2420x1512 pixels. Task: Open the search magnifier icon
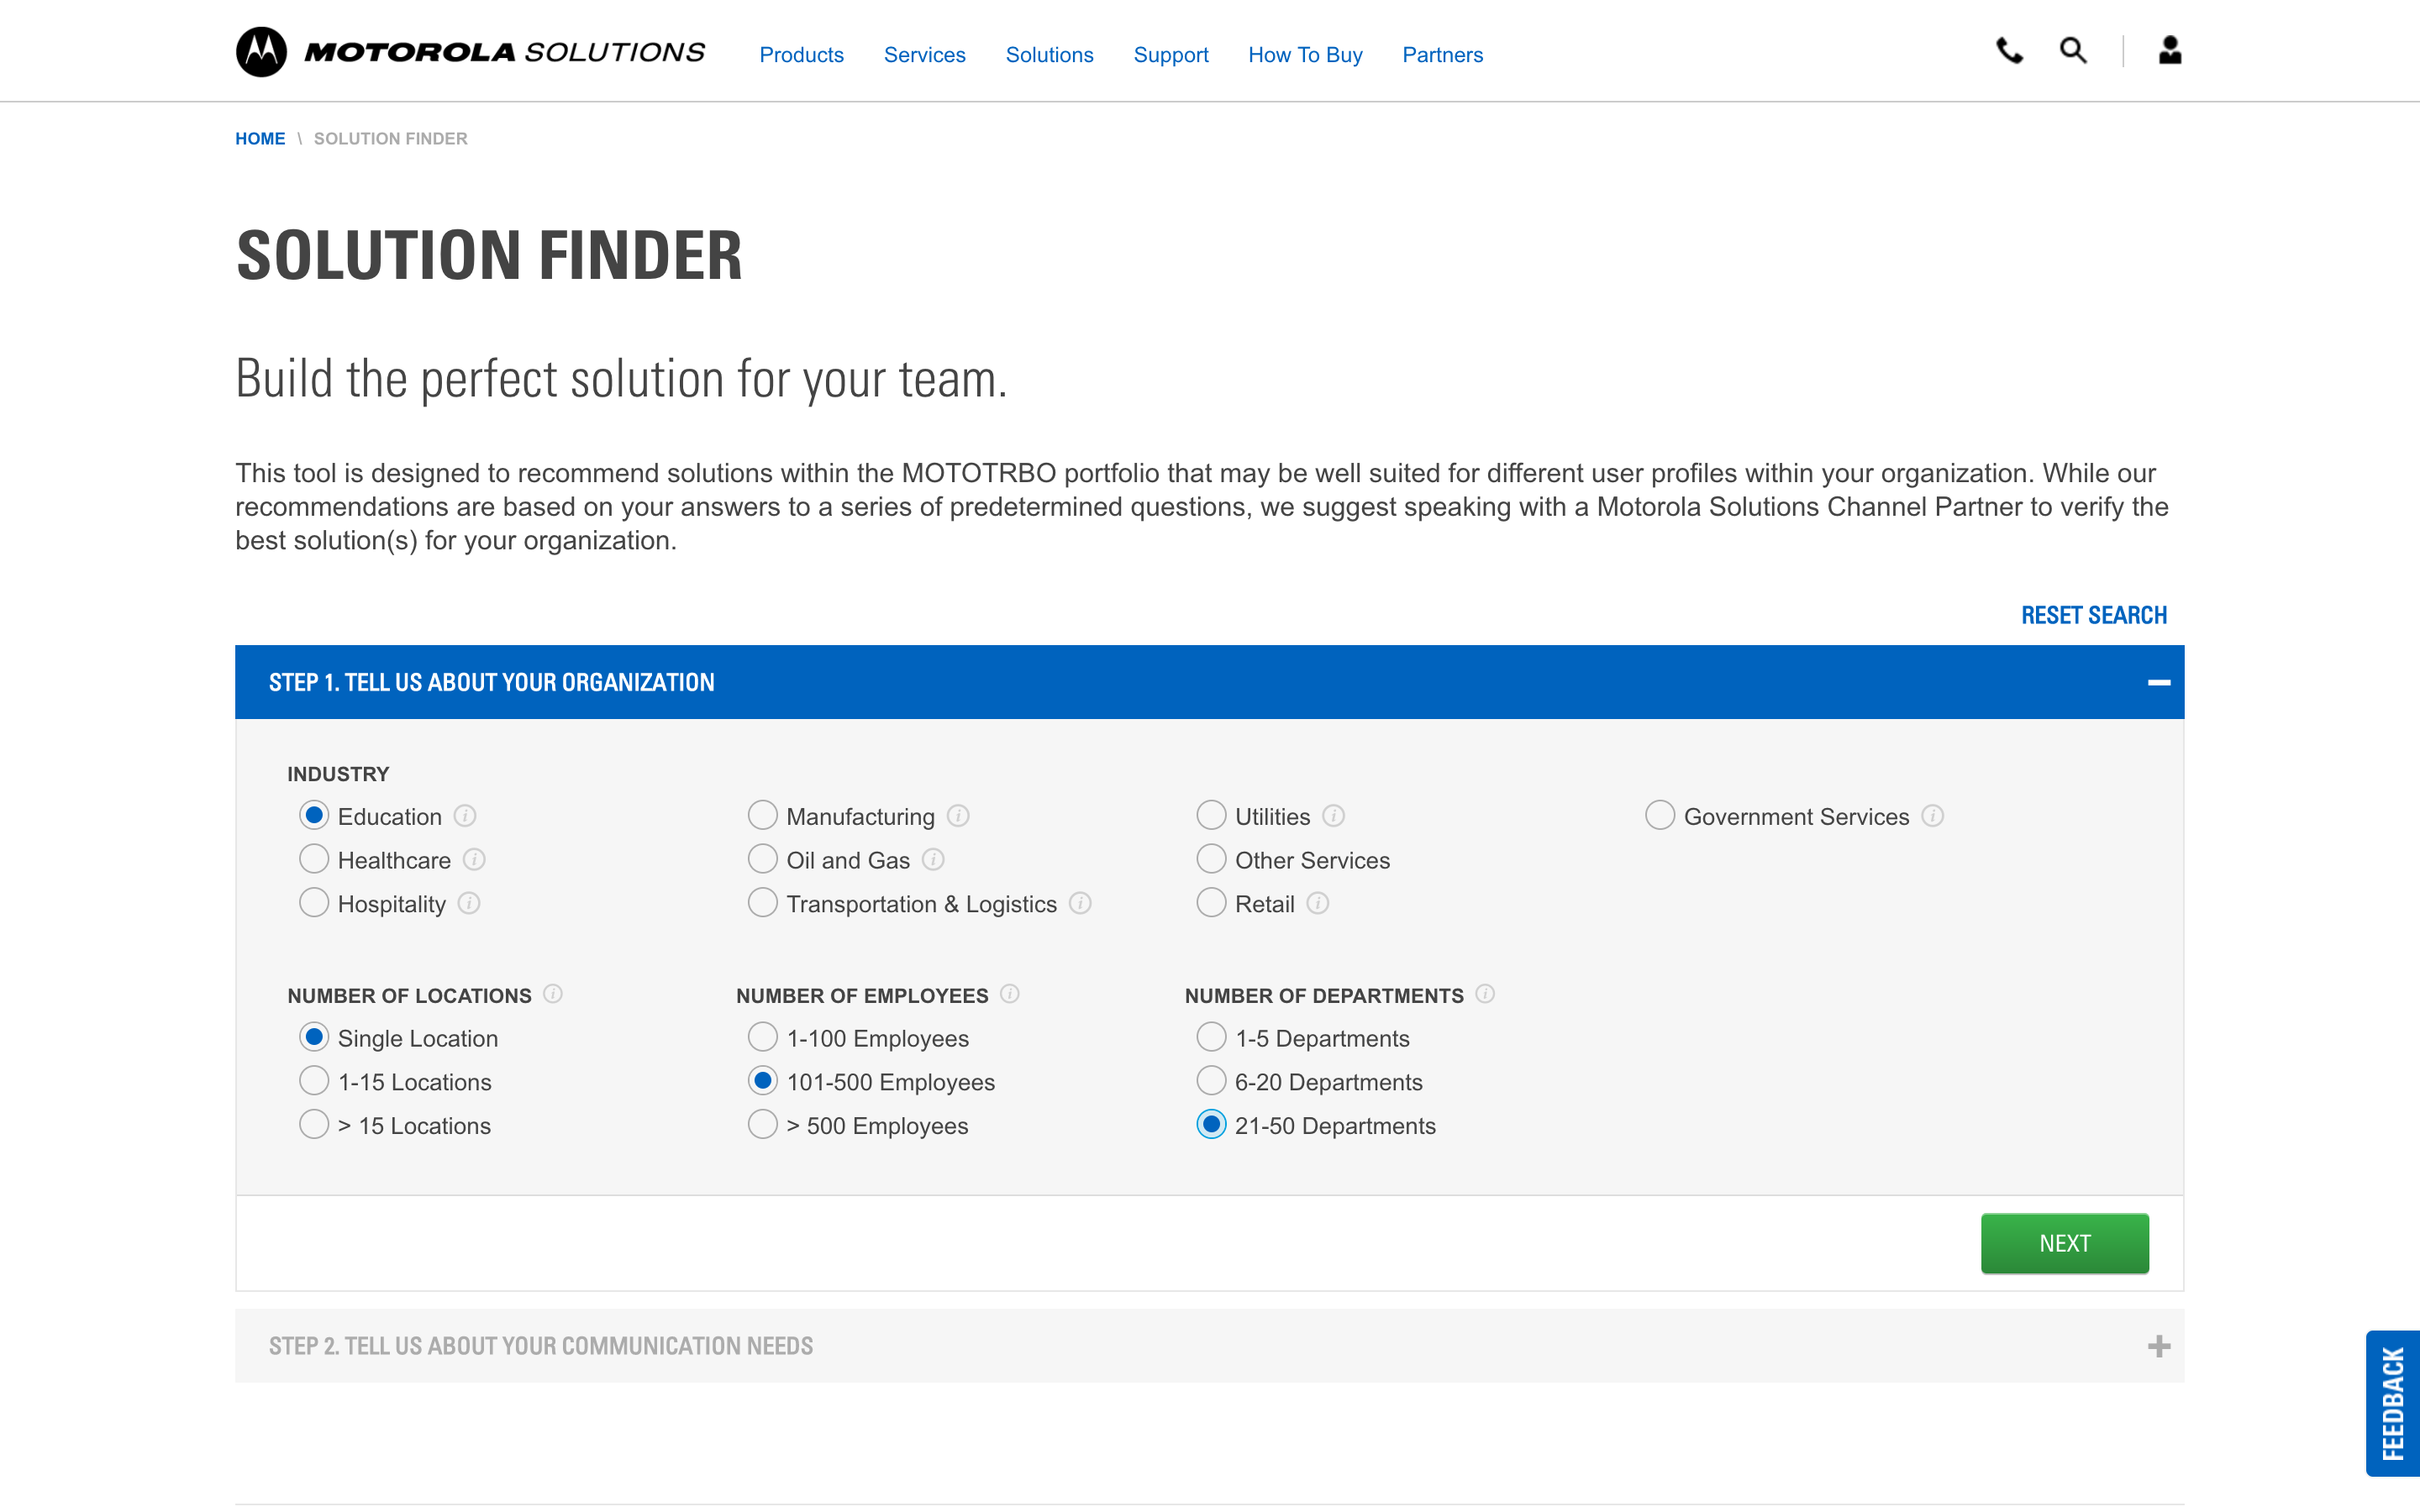(x=2073, y=50)
